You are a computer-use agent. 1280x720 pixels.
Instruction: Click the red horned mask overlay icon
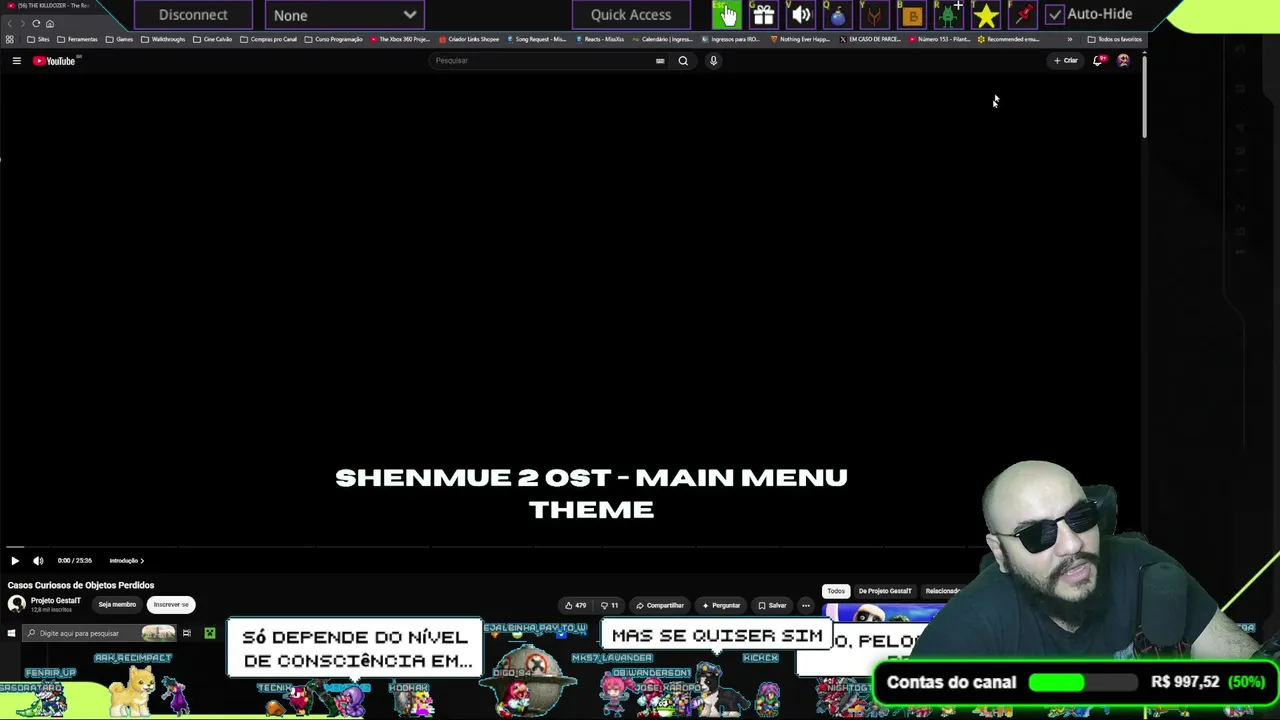pos(875,15)
